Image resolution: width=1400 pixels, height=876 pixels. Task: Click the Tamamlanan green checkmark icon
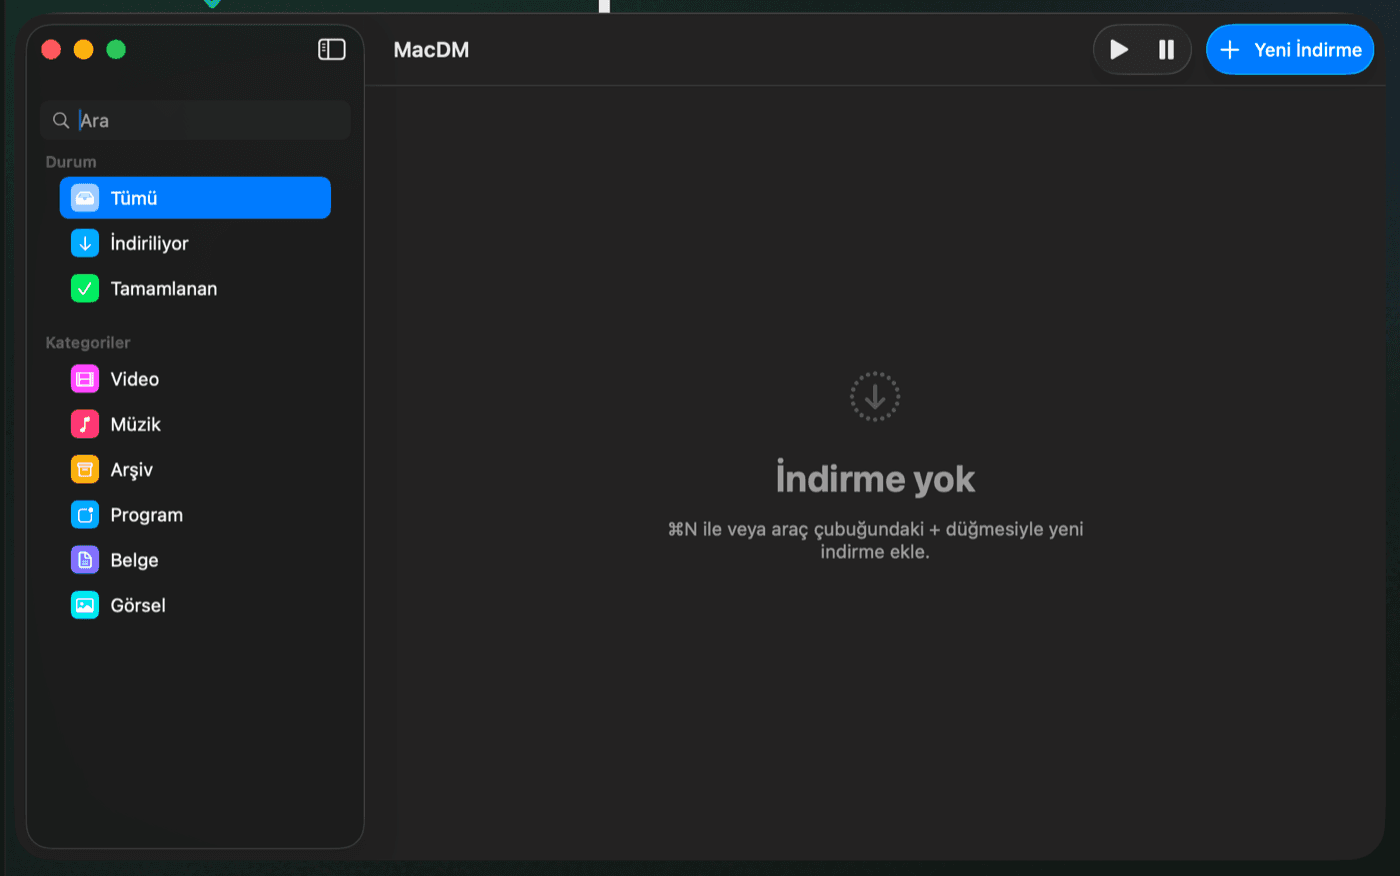[x=85, y=288]
